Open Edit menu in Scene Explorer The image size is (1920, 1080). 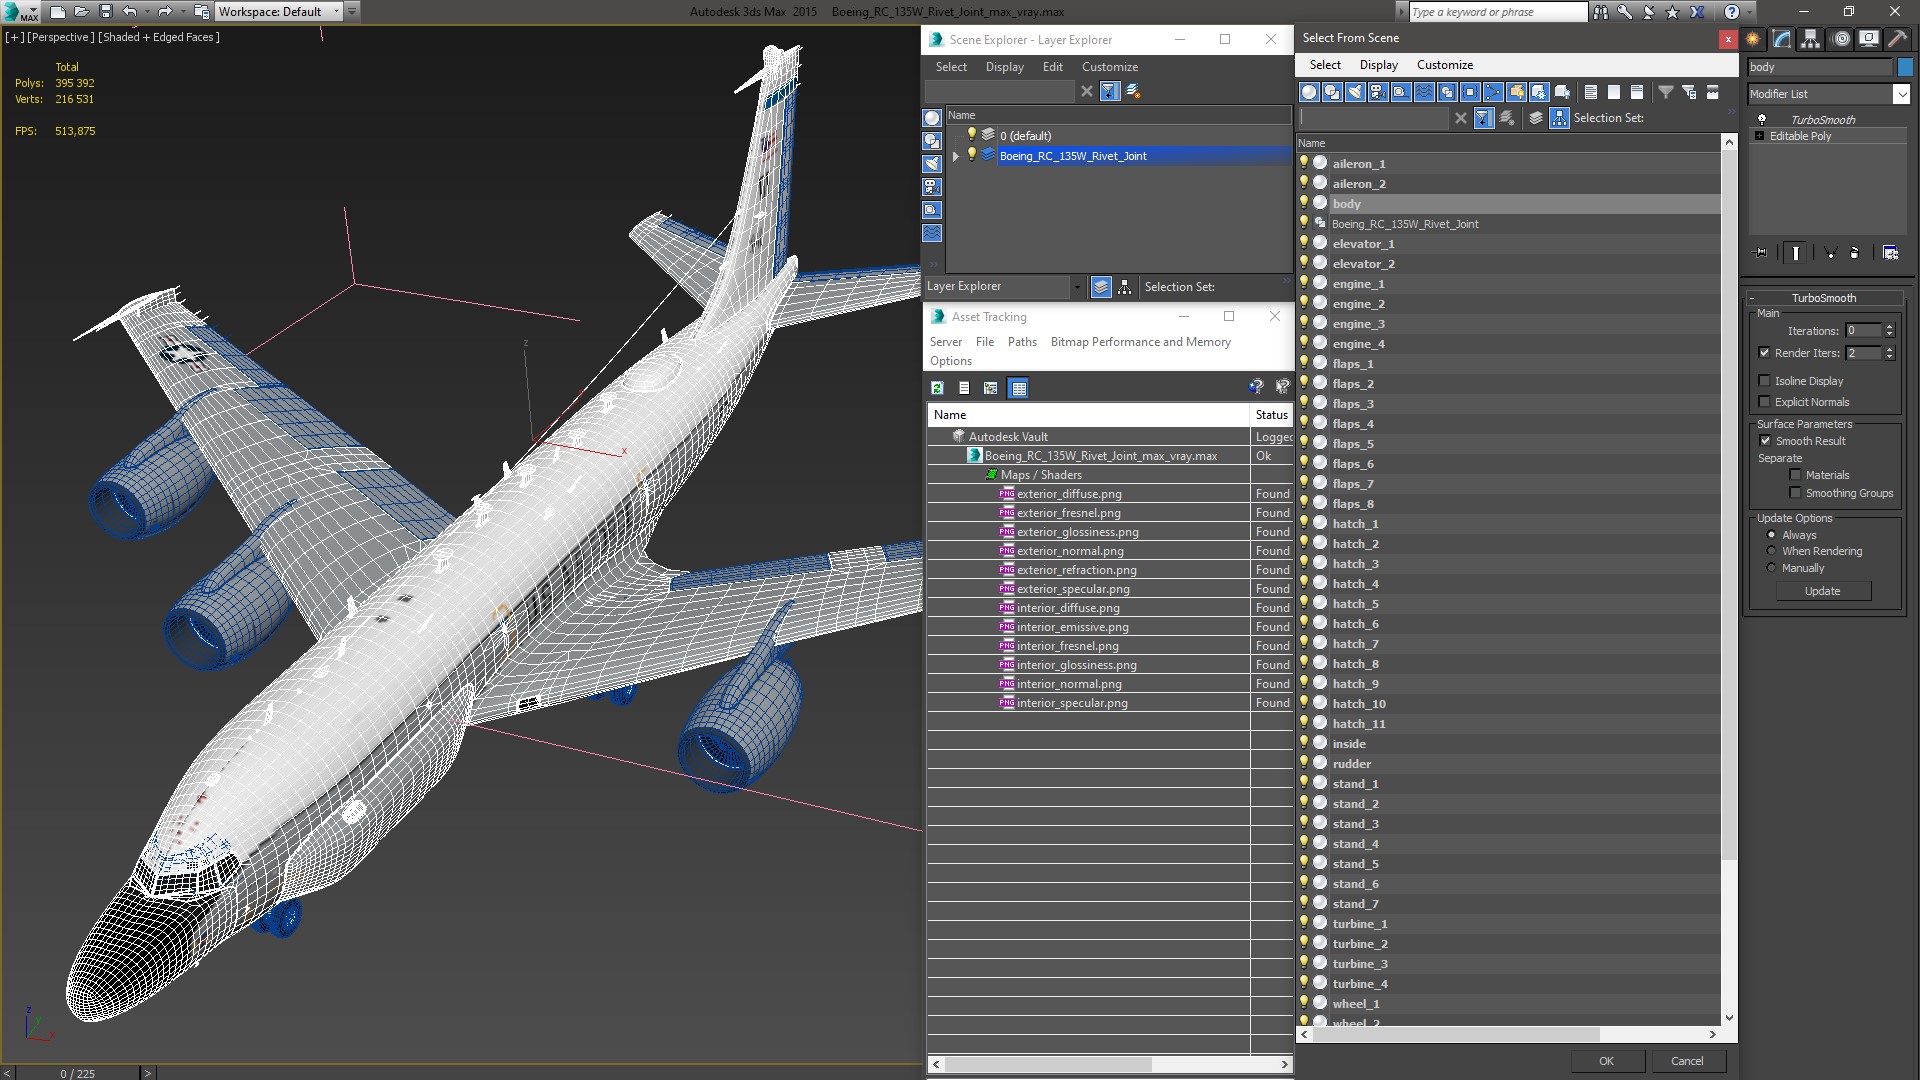[x=1052, y=67]
